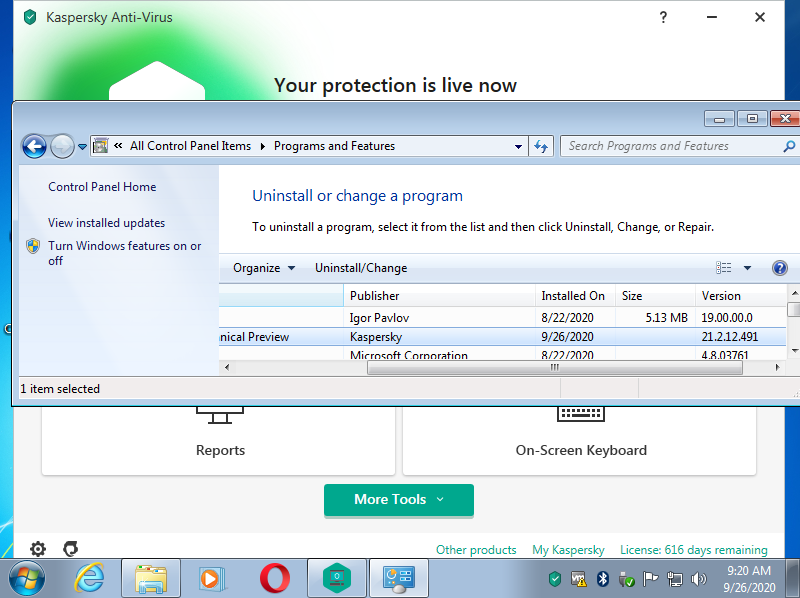Viewport: 800px width, 598px height.
Task: Click the Control Panel address bar icon
Action: click(x=101, y=146)
